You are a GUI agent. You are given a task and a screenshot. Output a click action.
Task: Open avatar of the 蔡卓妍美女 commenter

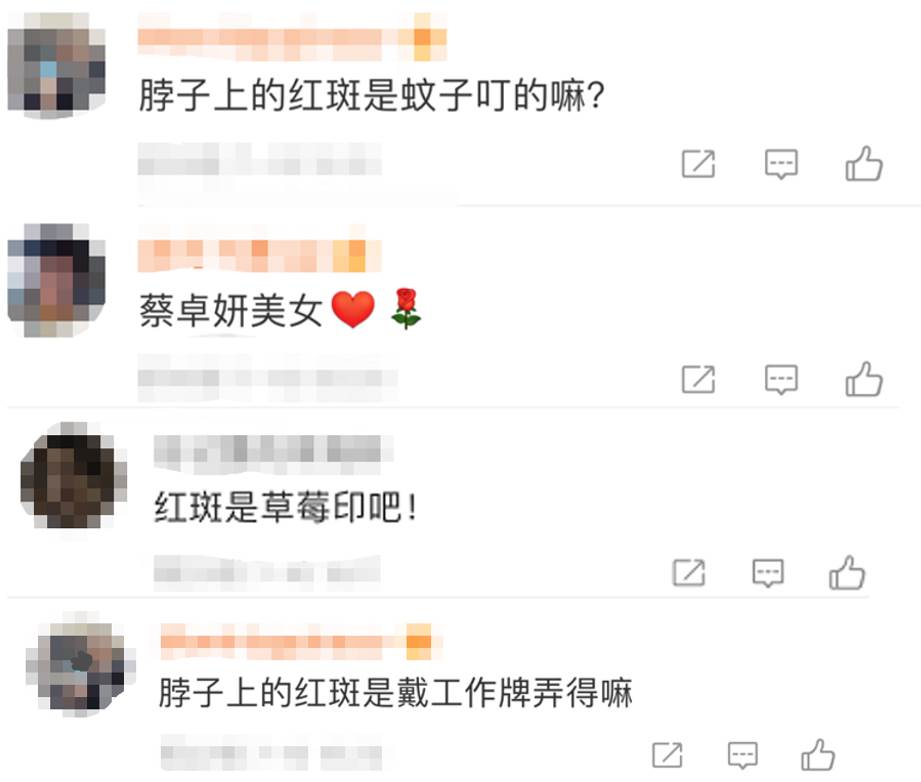point(56,280)
